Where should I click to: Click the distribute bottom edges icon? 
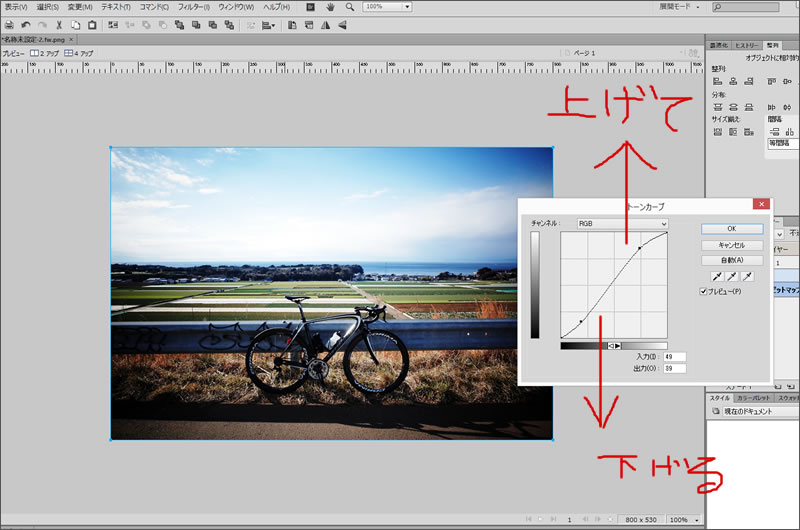click(x=748, y=107)
